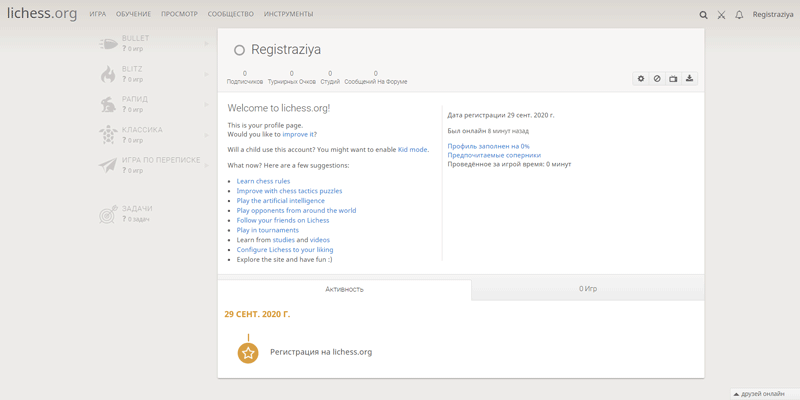Open Configure Lichess to your liking
The image size is (800, 400).
[285, 249]
